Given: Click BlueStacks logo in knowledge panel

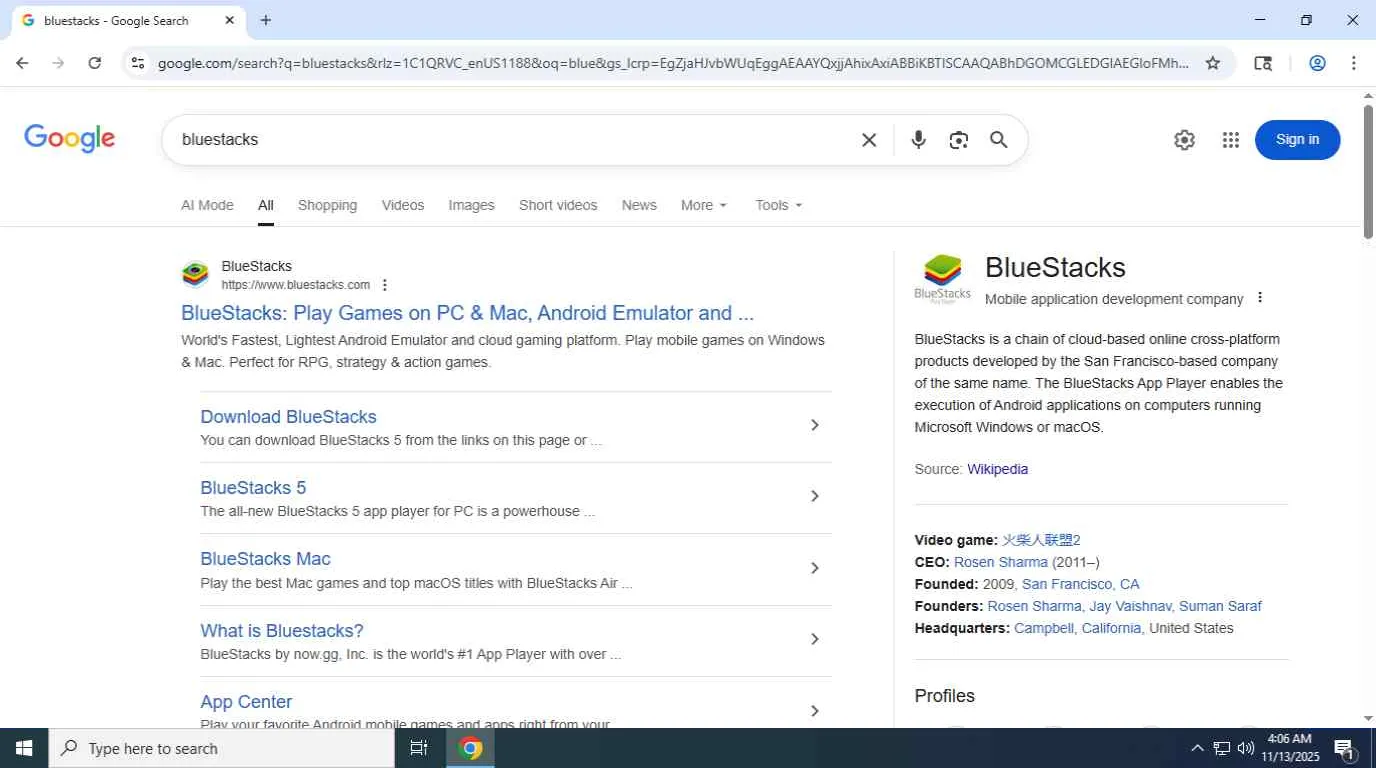Looking at the screenshot, I should [942, 279].
